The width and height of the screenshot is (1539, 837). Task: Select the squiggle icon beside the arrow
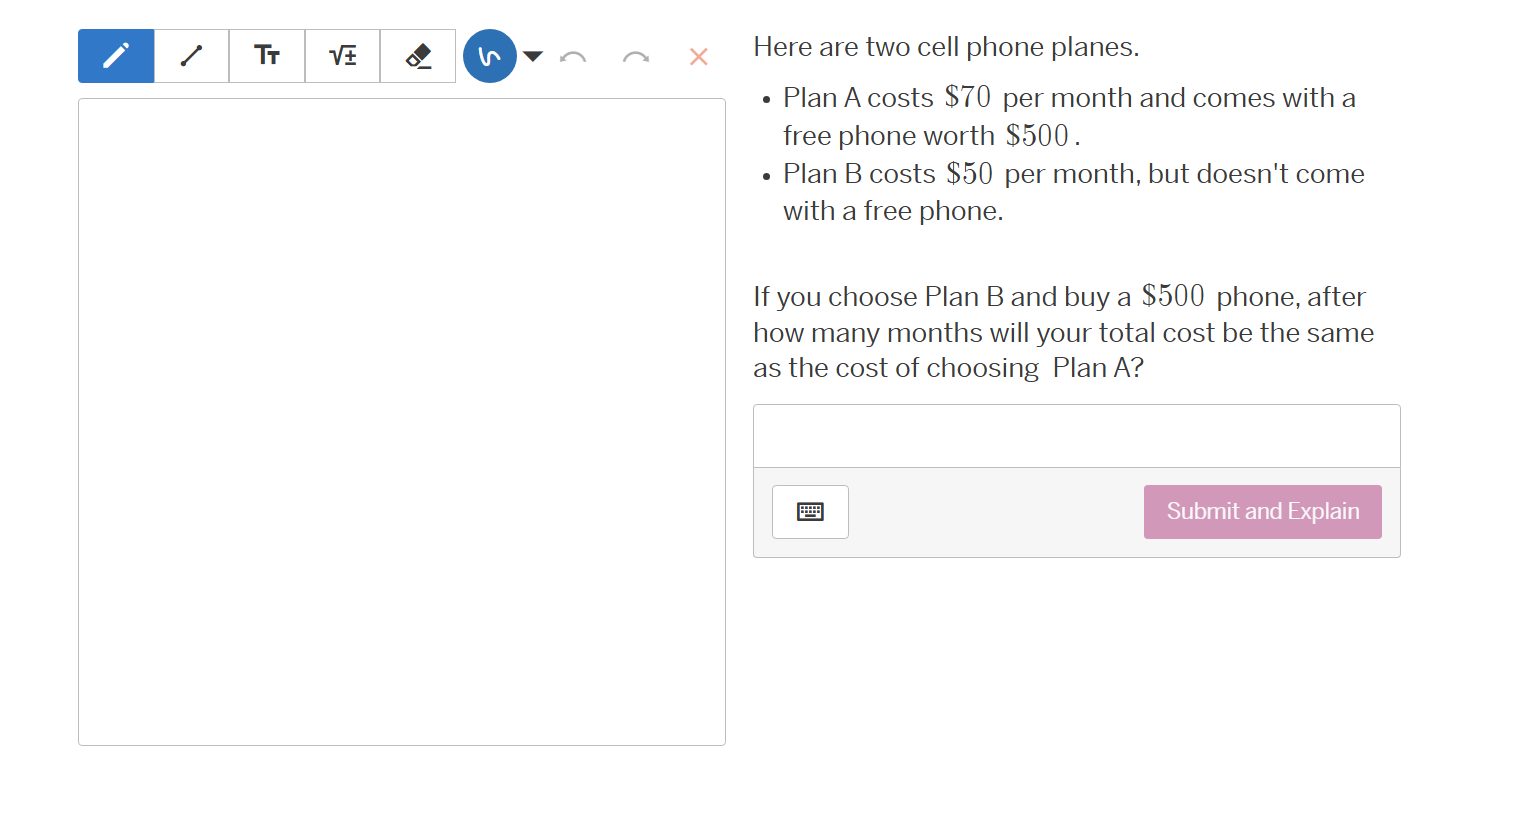point(489,56)
